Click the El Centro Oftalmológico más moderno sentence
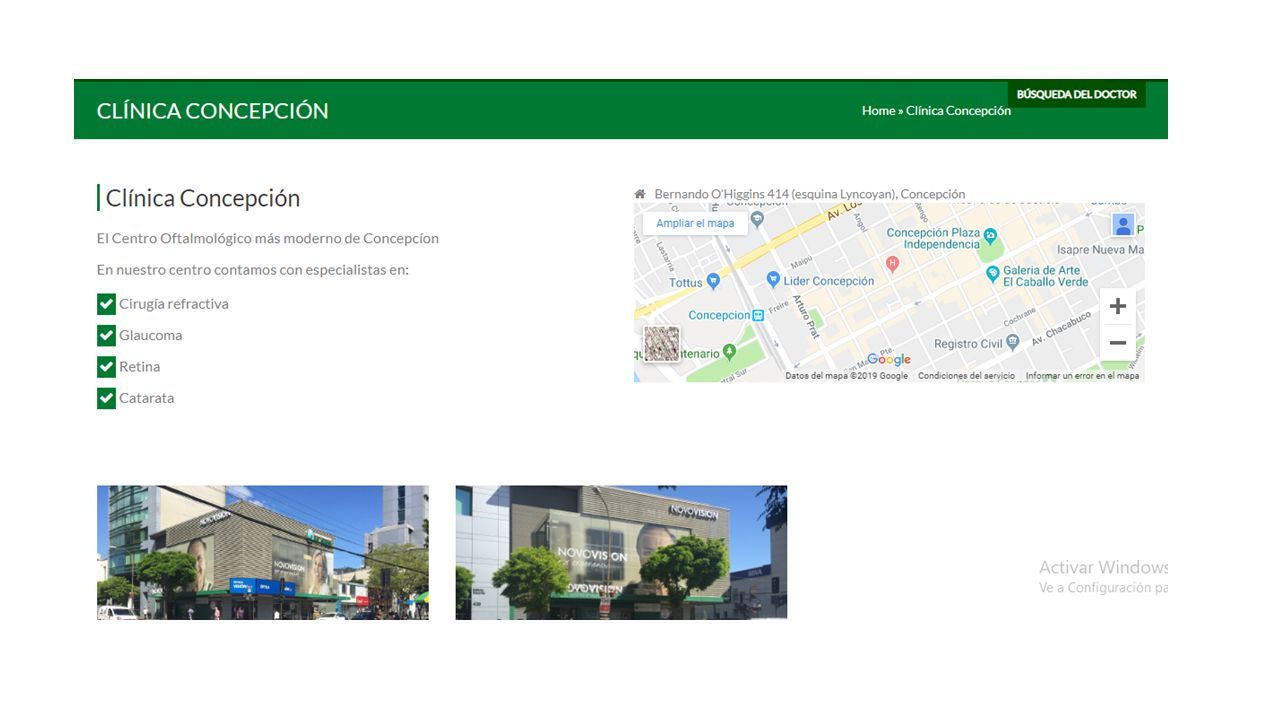This screenshot has height=720, width=1280. (268, 239)
